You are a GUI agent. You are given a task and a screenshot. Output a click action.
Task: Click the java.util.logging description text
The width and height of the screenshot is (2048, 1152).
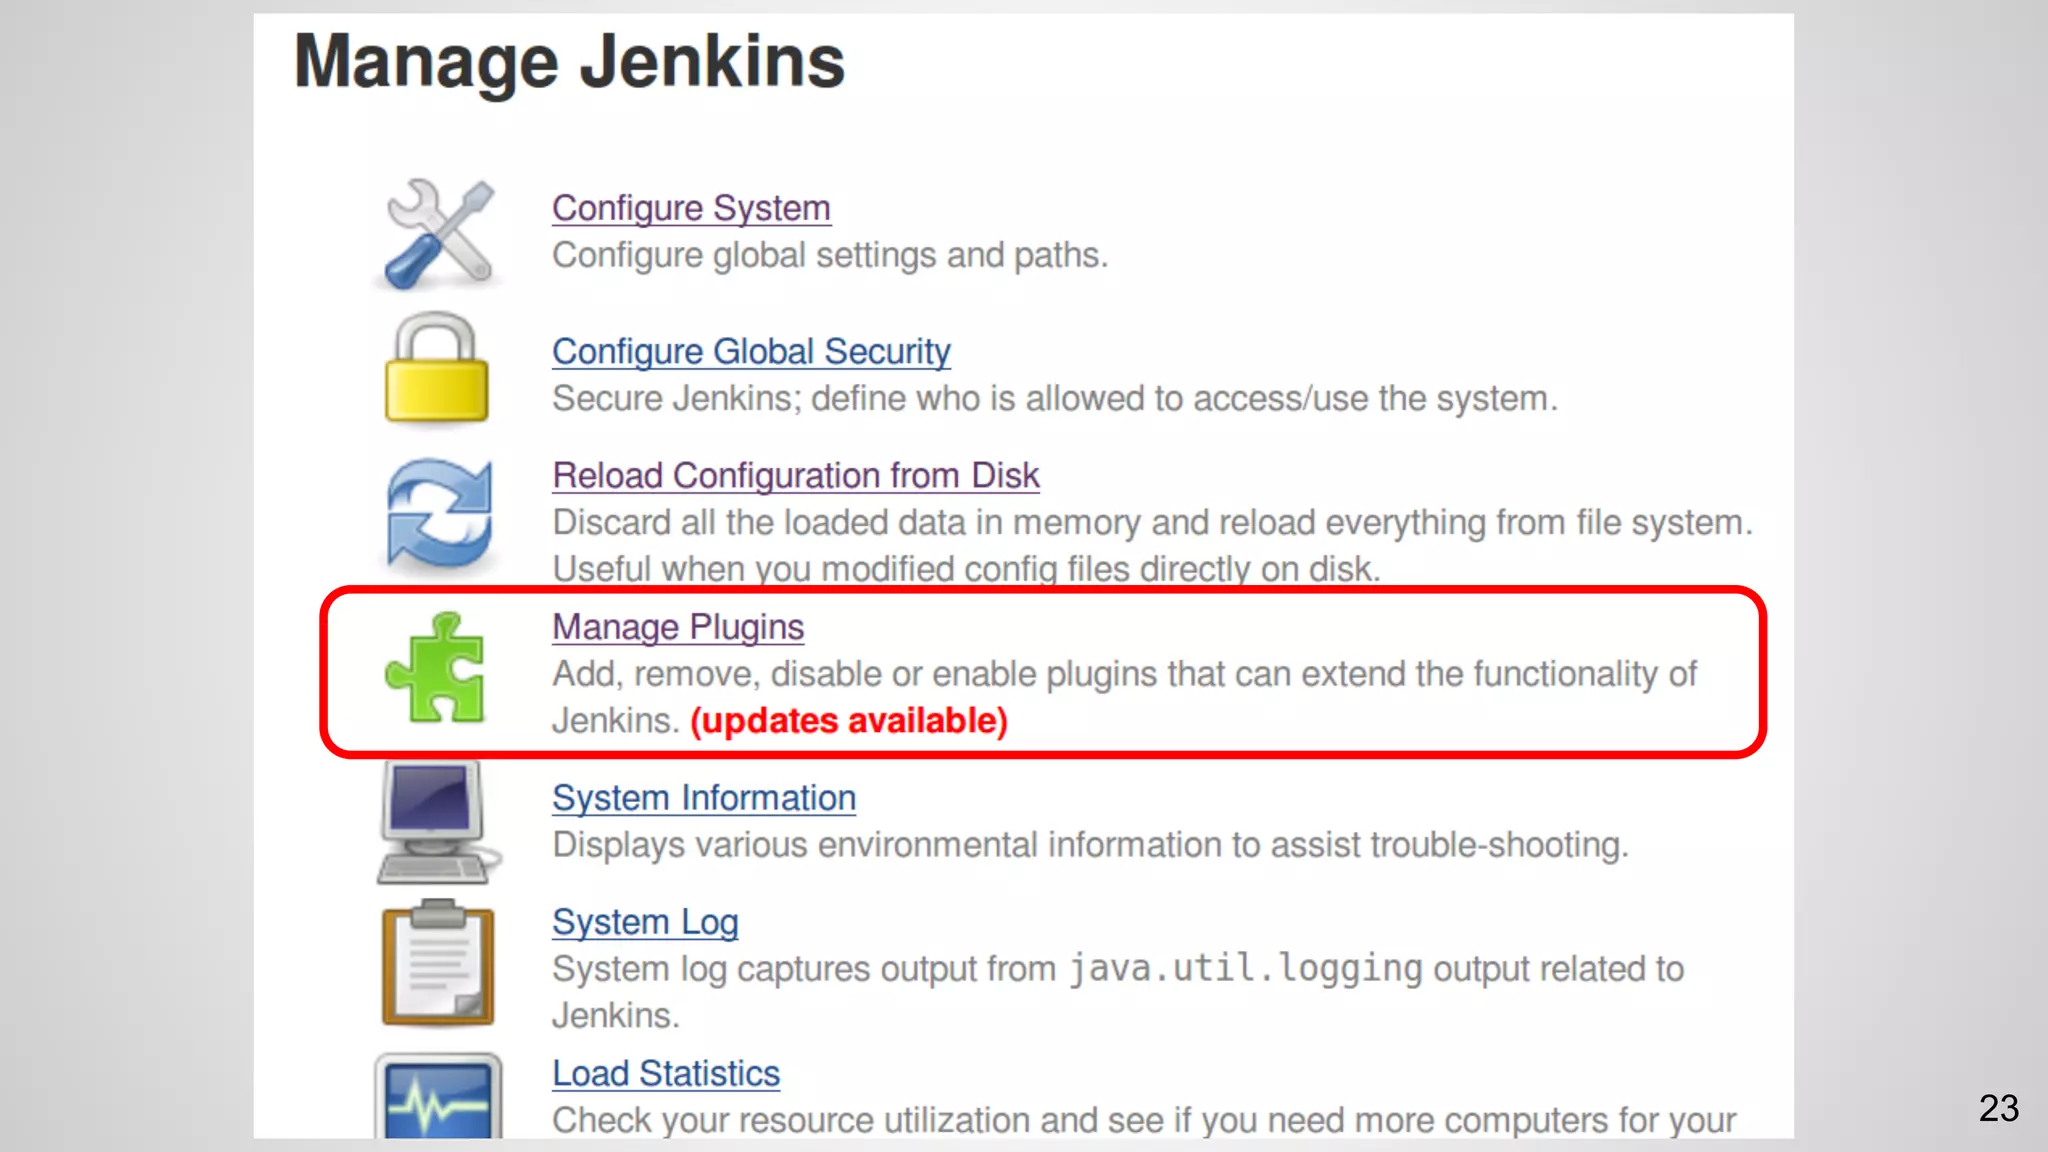coord(1244,969)
